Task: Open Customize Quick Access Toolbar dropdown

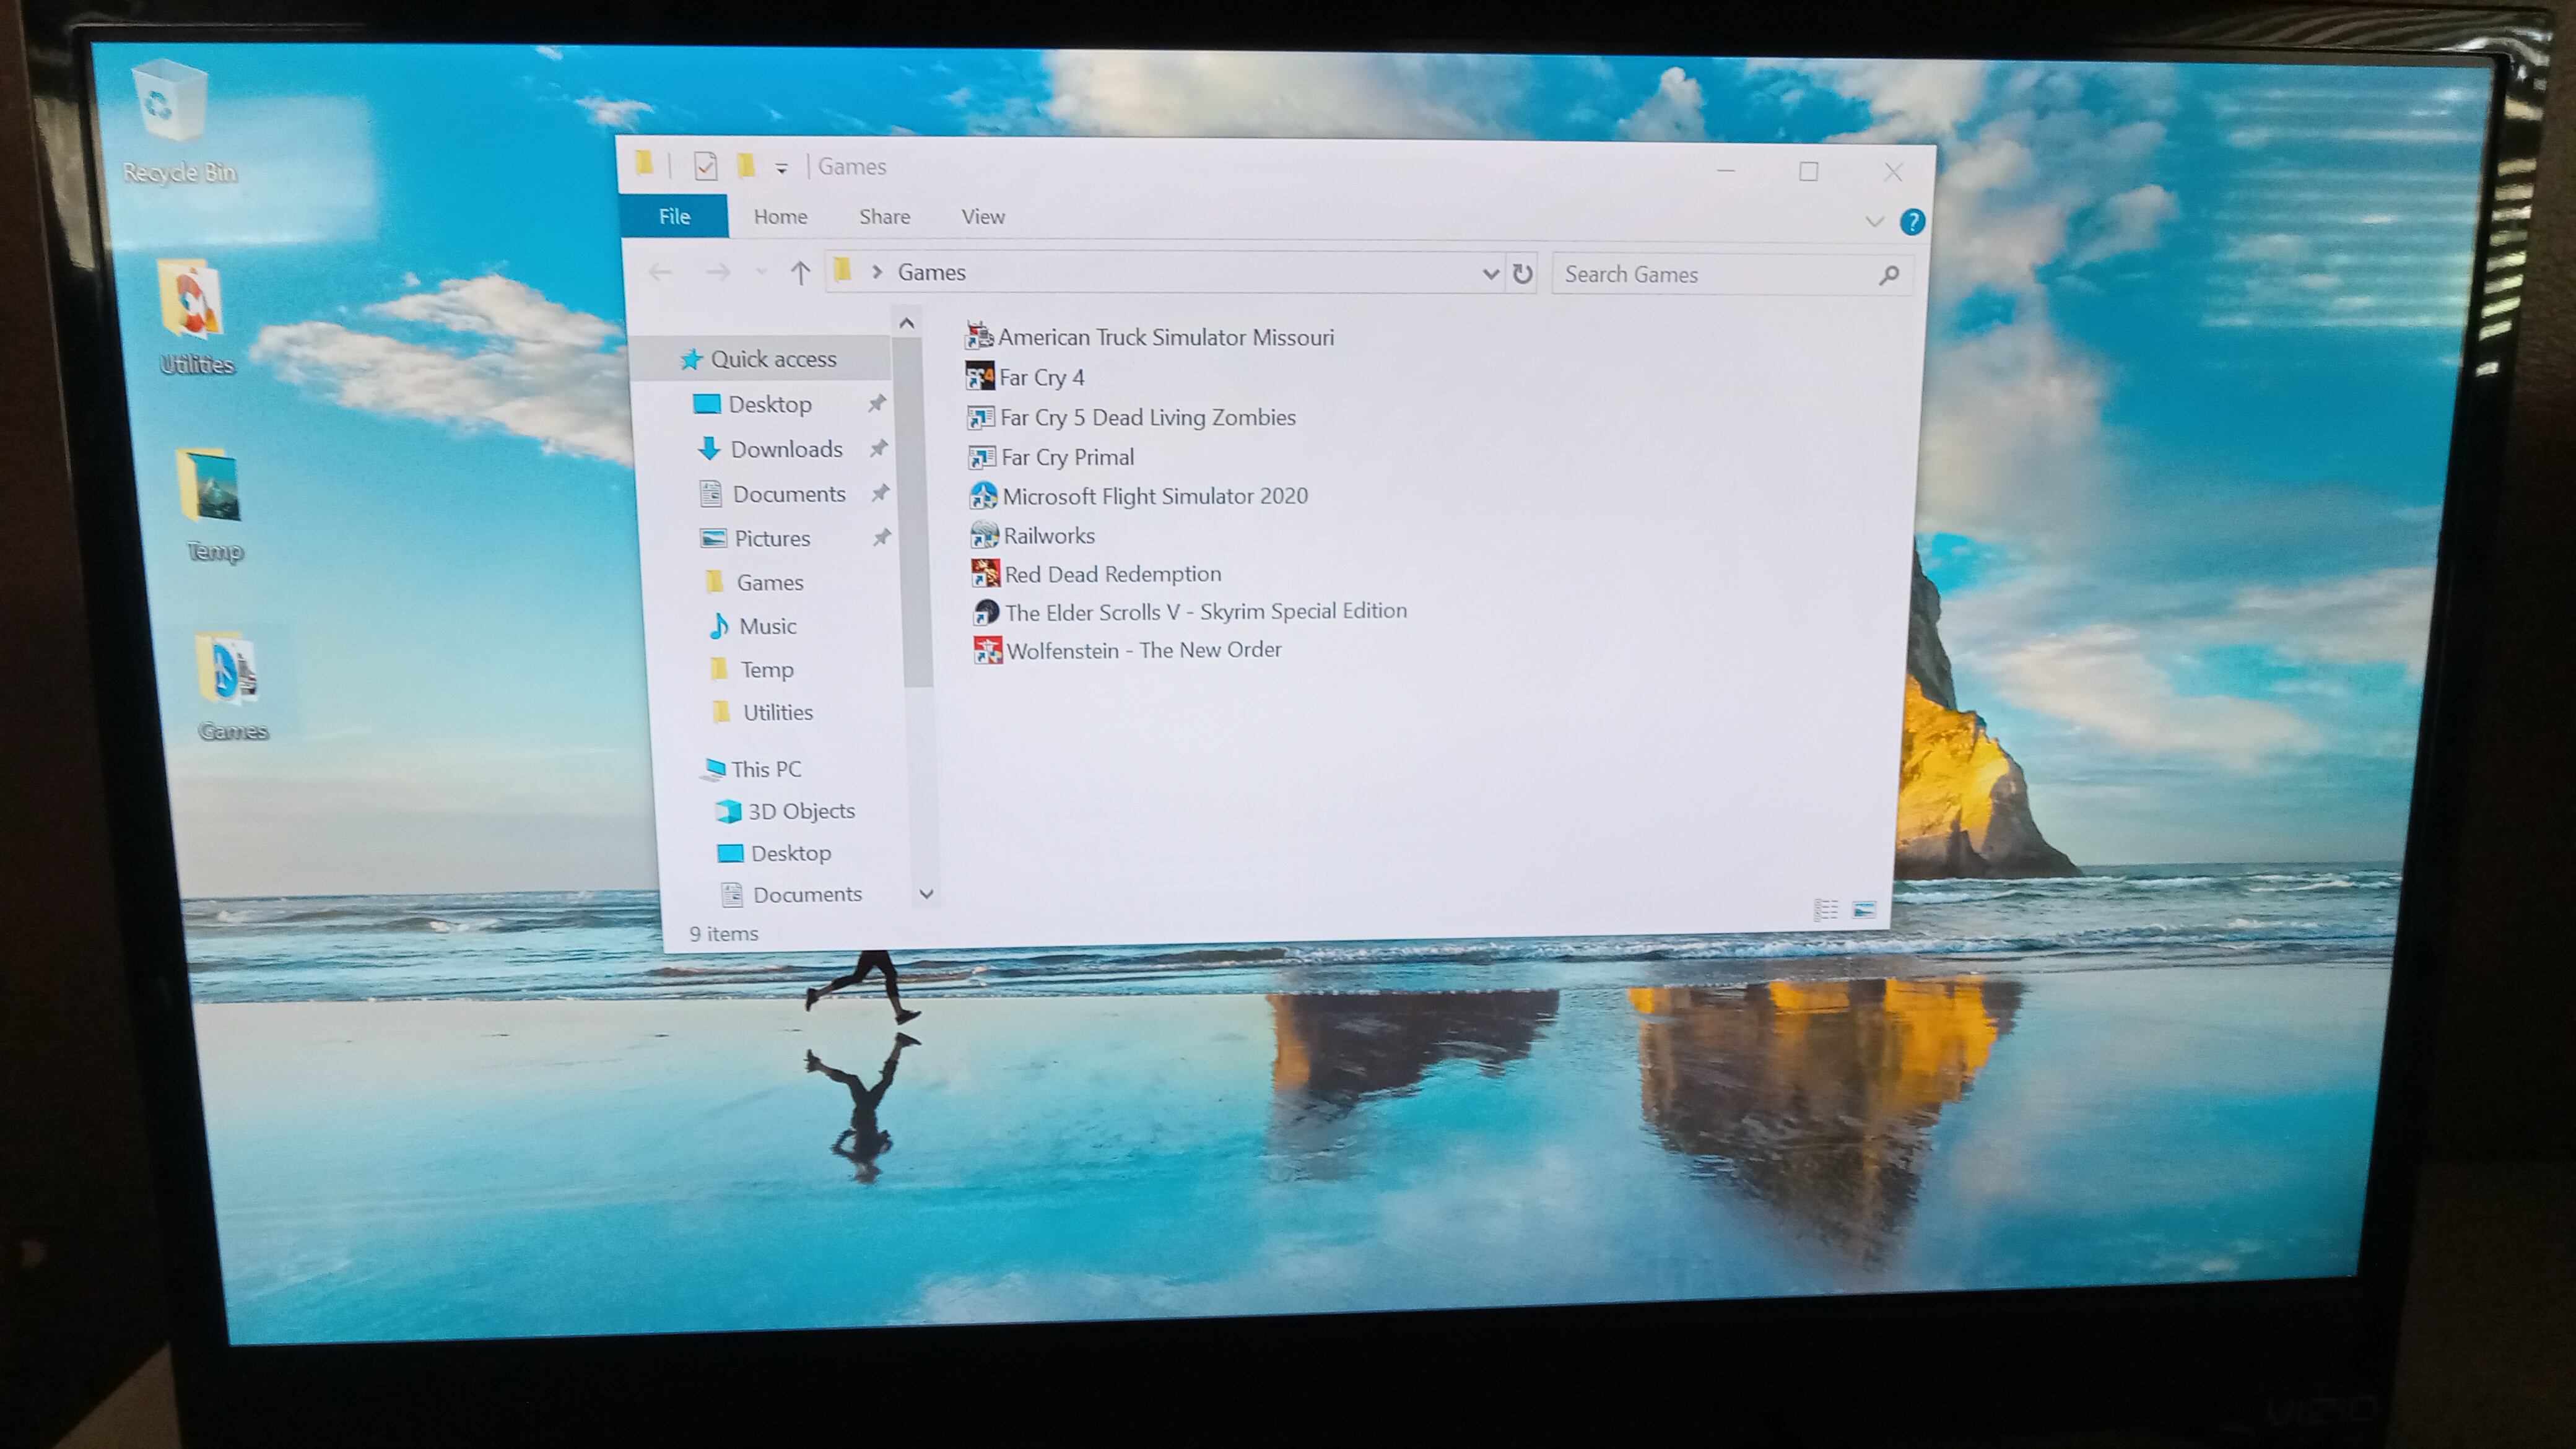Action: point(782,168)
